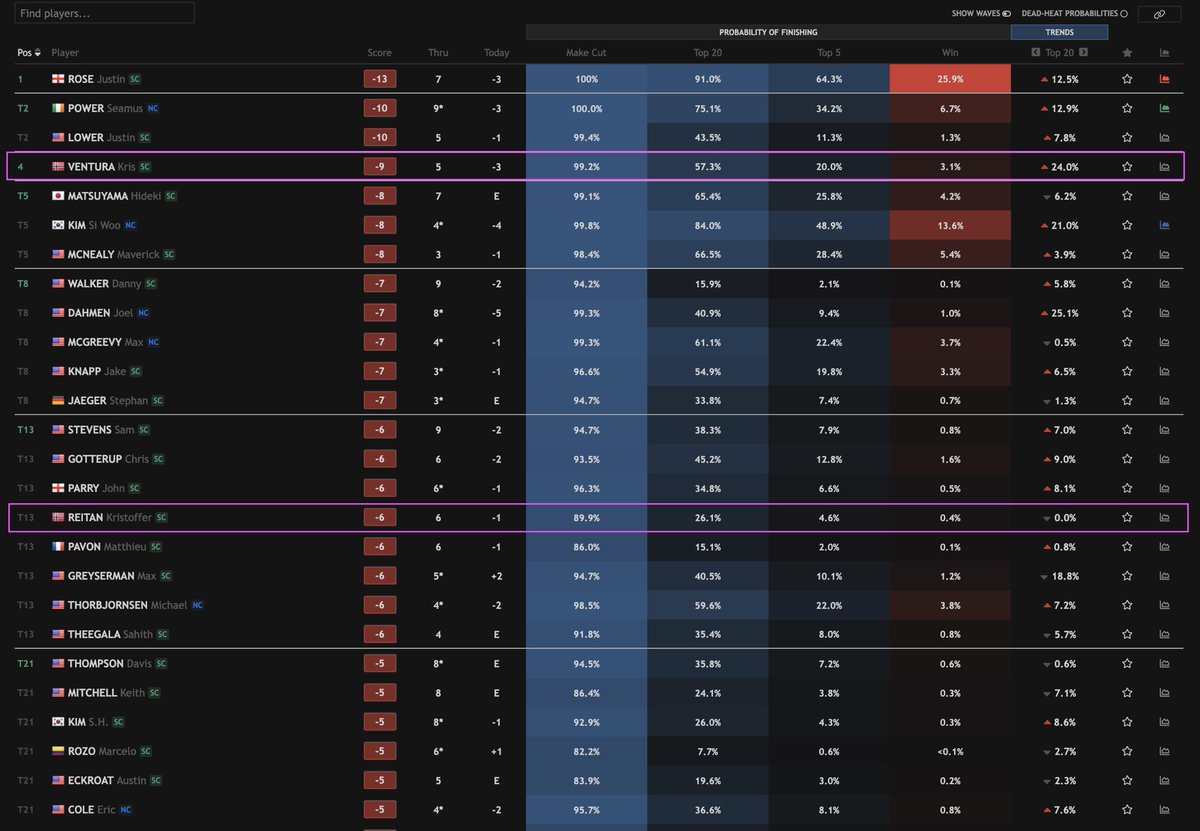Open chart for JAEGER Stephan row
The width and height of the screenshot is (1200, 831).
tap(1164, 400)
